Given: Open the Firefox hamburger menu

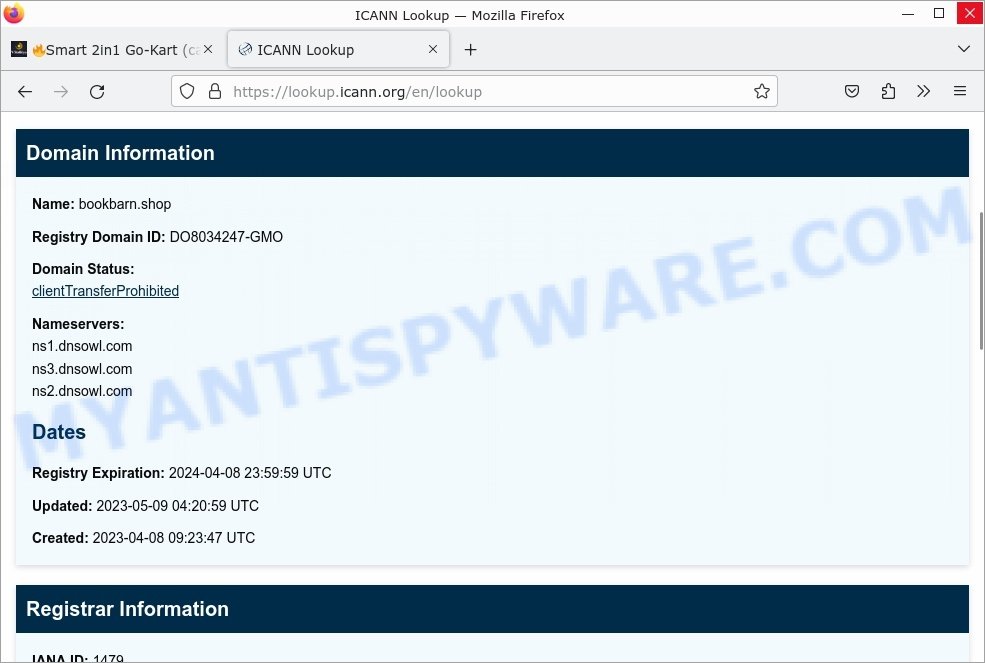Looking at the screenshot, I should point(960,92).
